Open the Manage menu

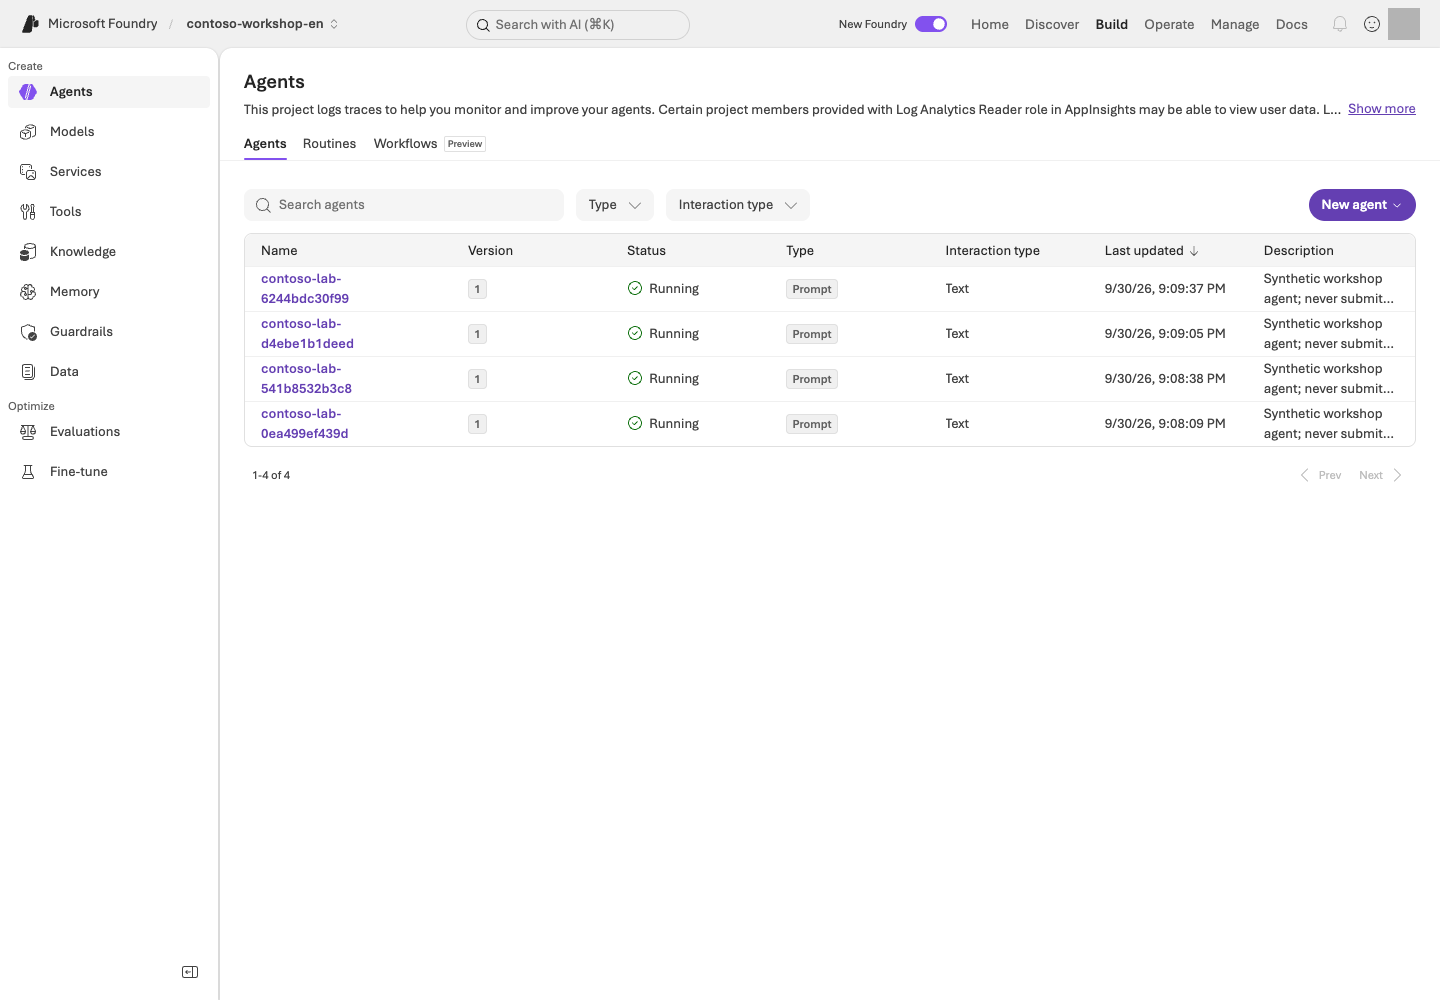pyautogui.click(x=1235, y=24)
